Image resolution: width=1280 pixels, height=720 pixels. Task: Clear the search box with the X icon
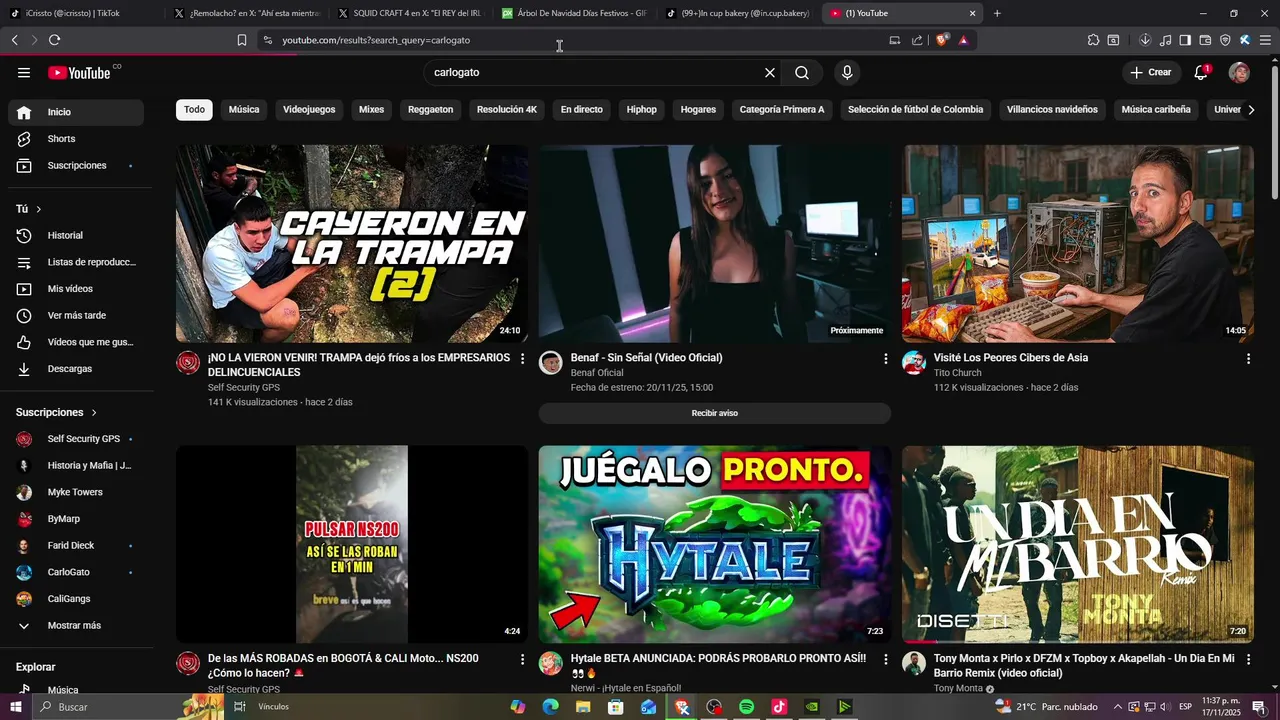pyautogui.click(x=770, y=73)
